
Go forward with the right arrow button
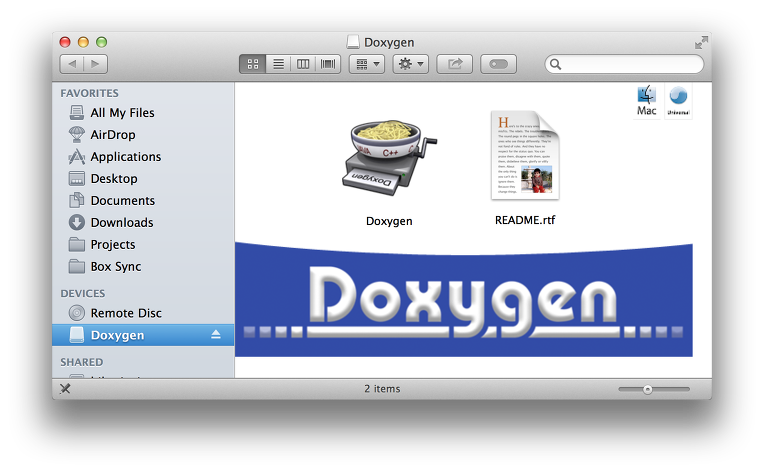point(96,64)
